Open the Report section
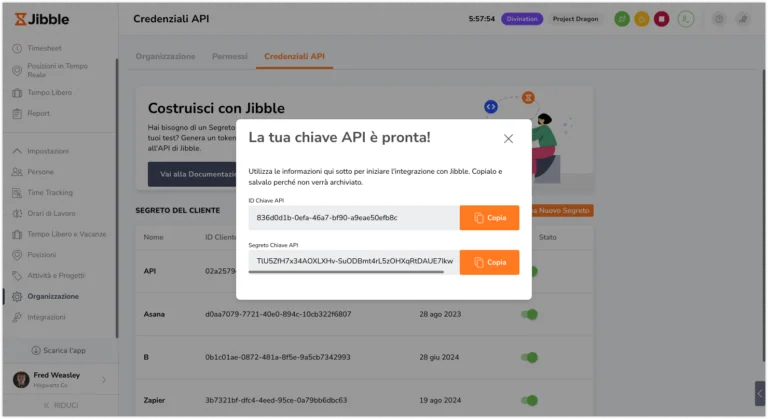 (38, 113)
